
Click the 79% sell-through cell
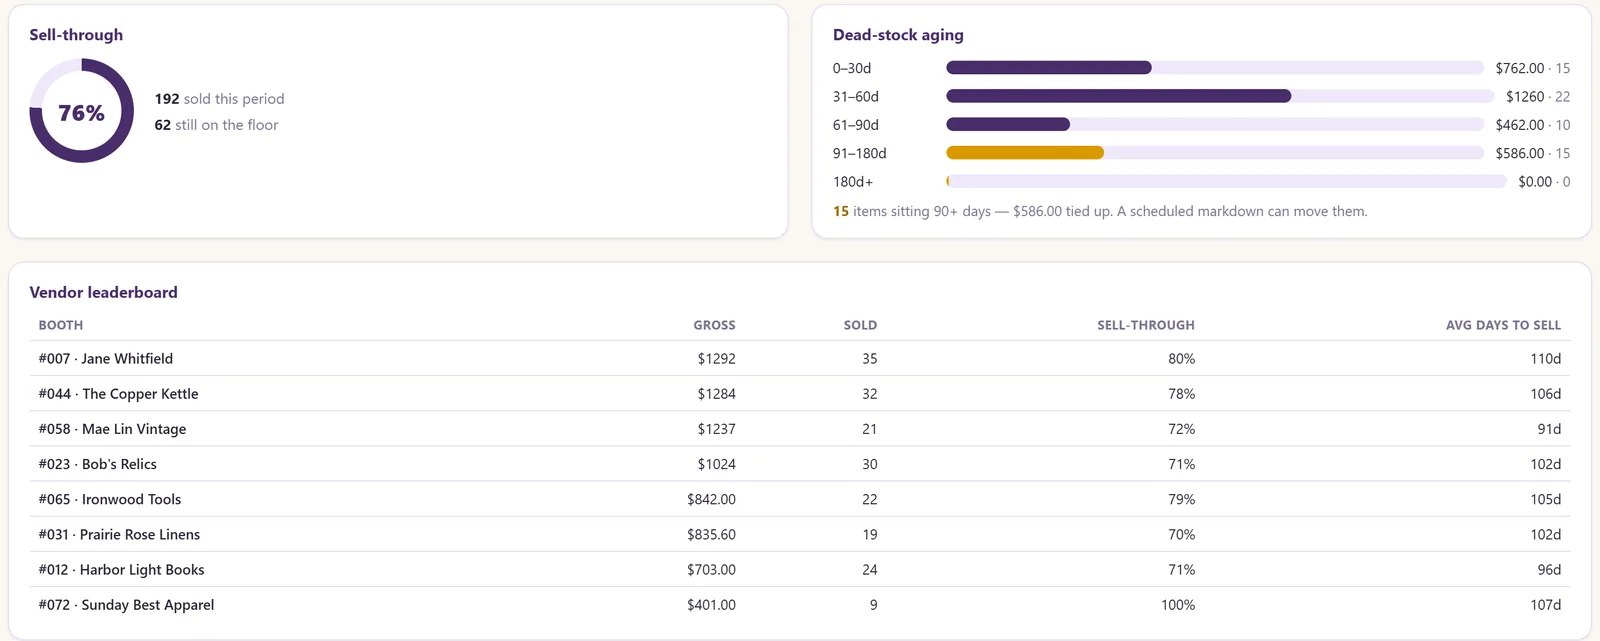1182,499
